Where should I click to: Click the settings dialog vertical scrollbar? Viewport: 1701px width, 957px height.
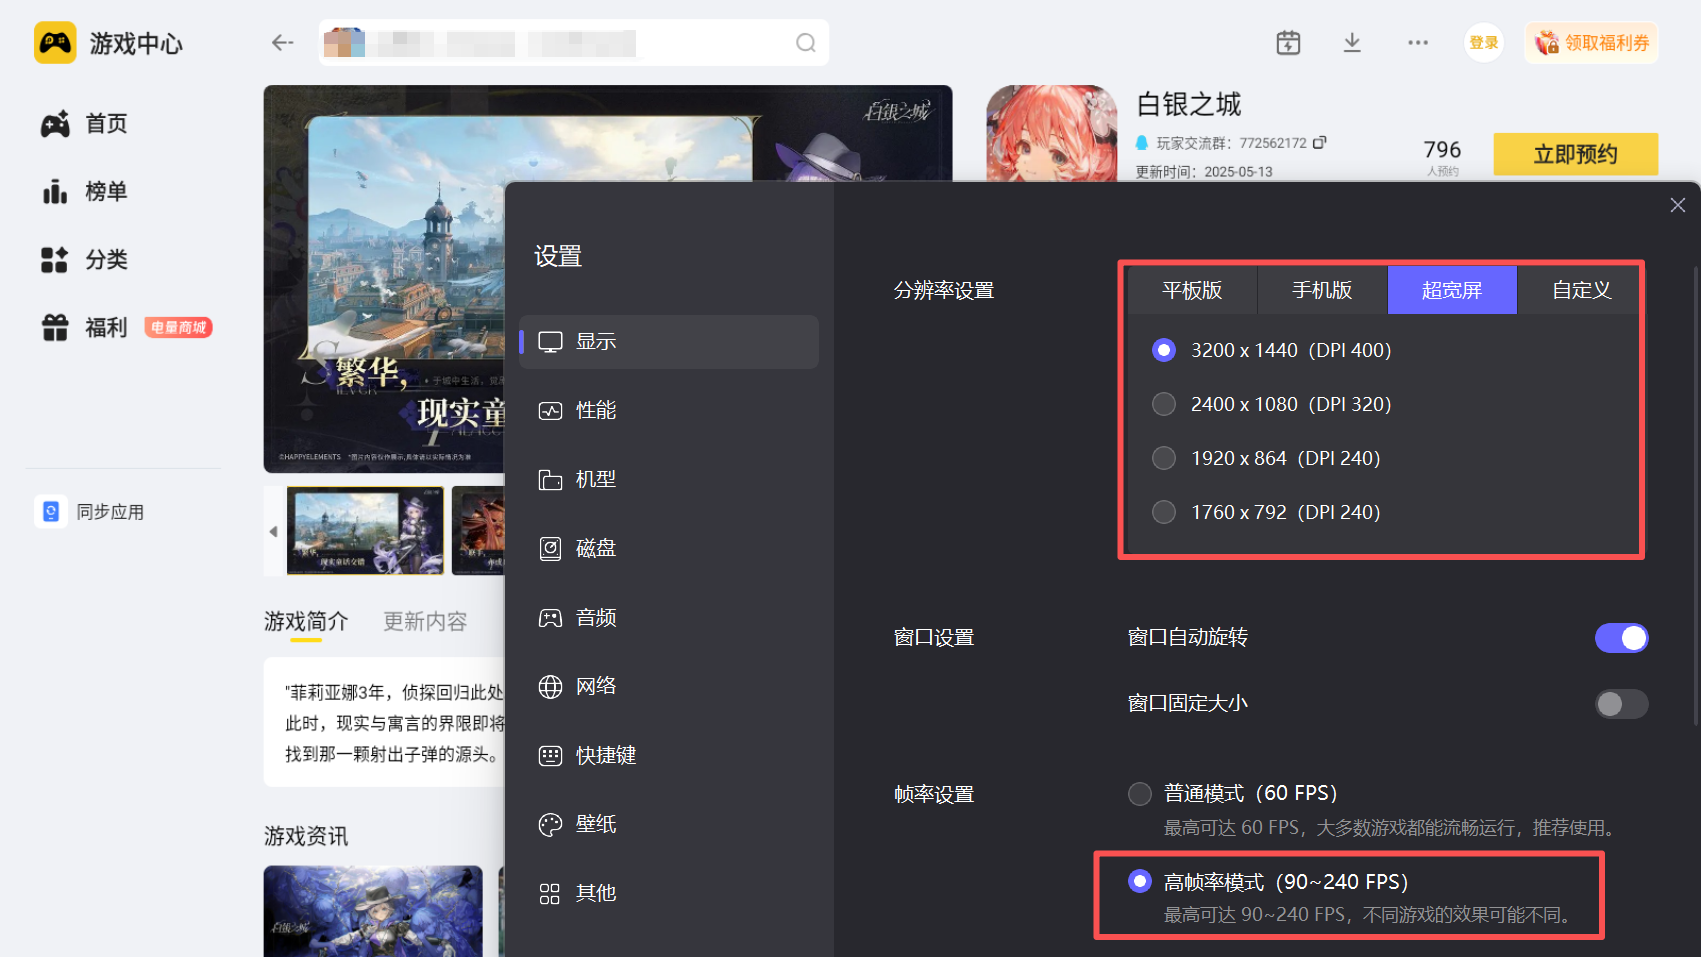[x=1696, y=495]
